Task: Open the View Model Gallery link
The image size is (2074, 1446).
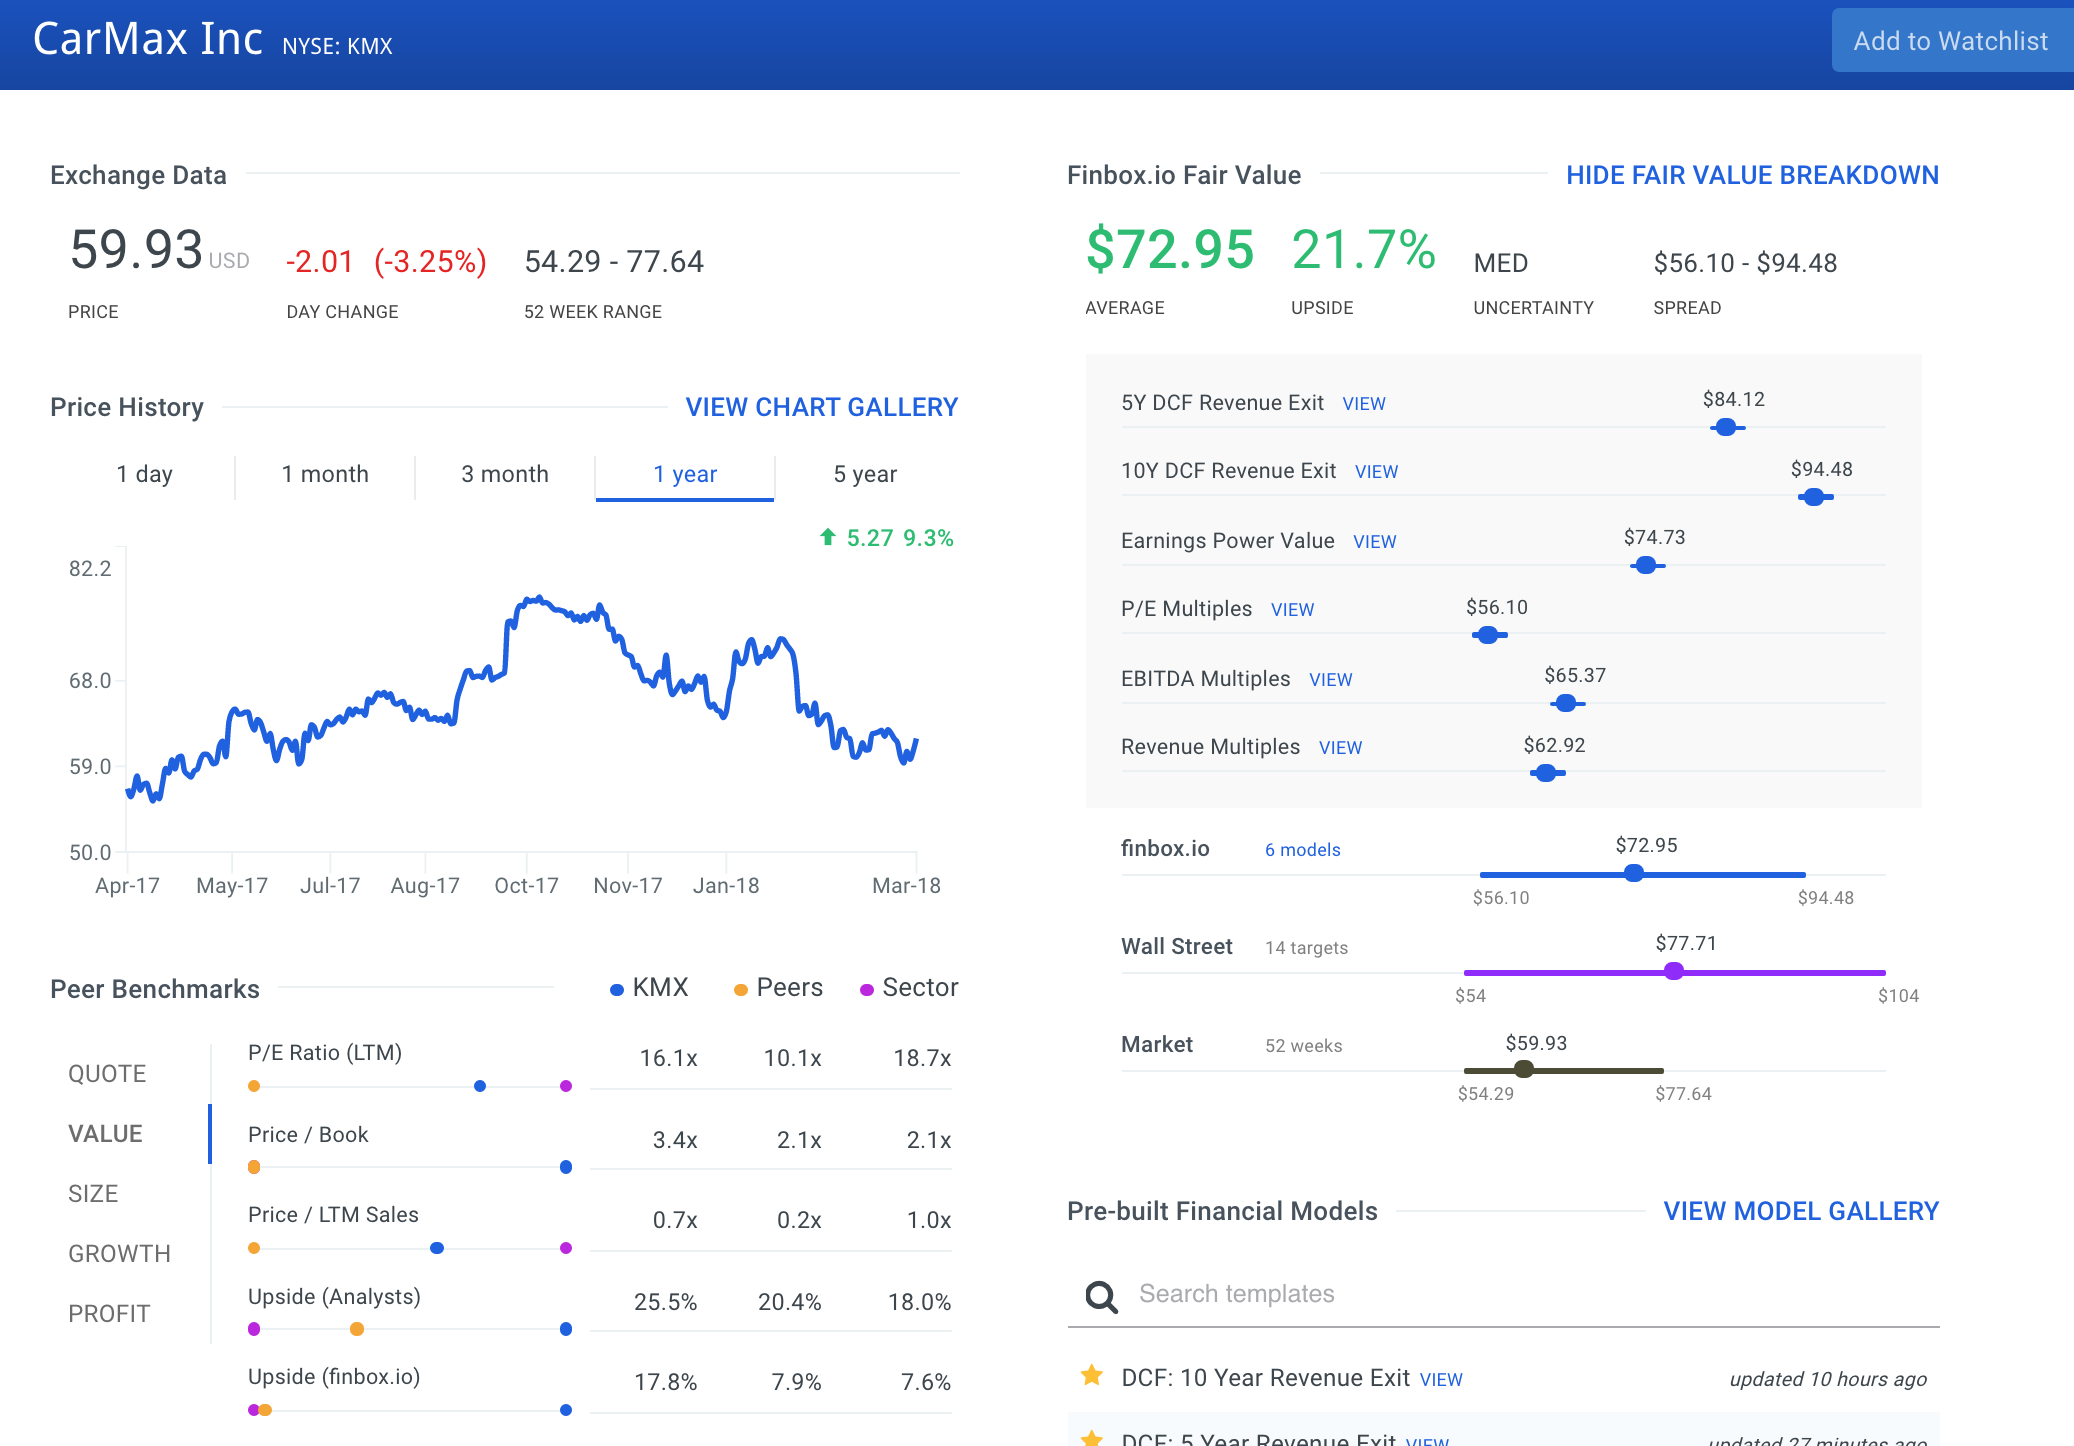Action: [x=1801, y=1211]
